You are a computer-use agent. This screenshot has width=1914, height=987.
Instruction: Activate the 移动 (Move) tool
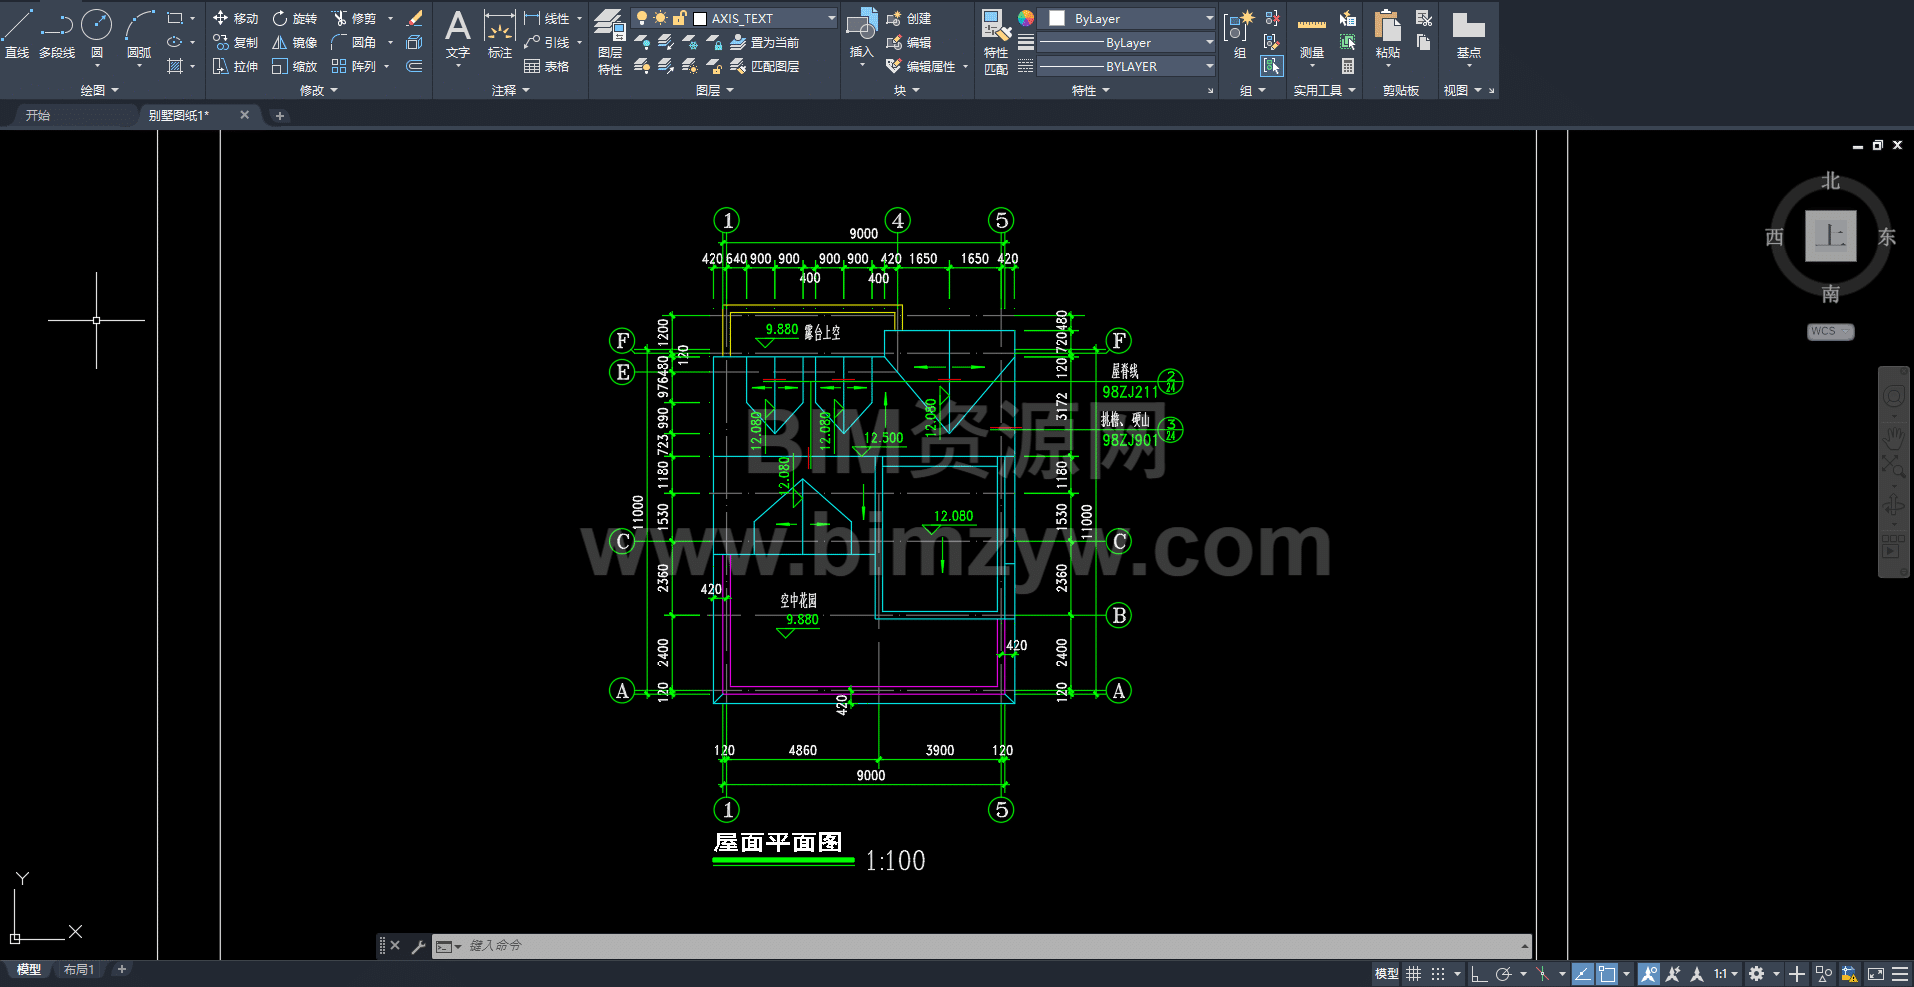coord(235,18)
